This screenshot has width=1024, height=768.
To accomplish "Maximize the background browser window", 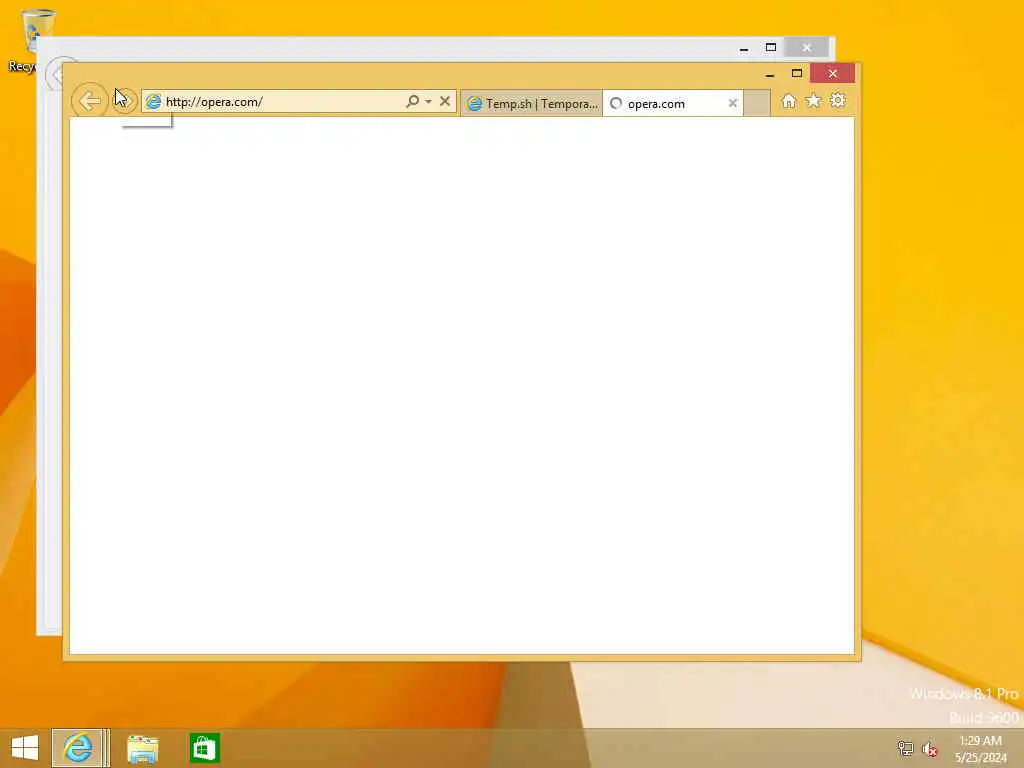I will click(x=771, y=48).
